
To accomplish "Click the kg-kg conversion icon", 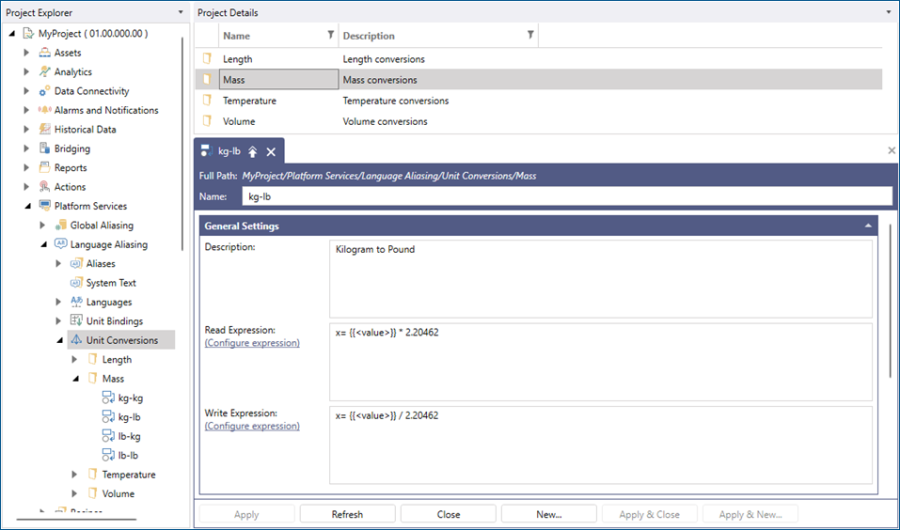I will click(x=108, y=397).
